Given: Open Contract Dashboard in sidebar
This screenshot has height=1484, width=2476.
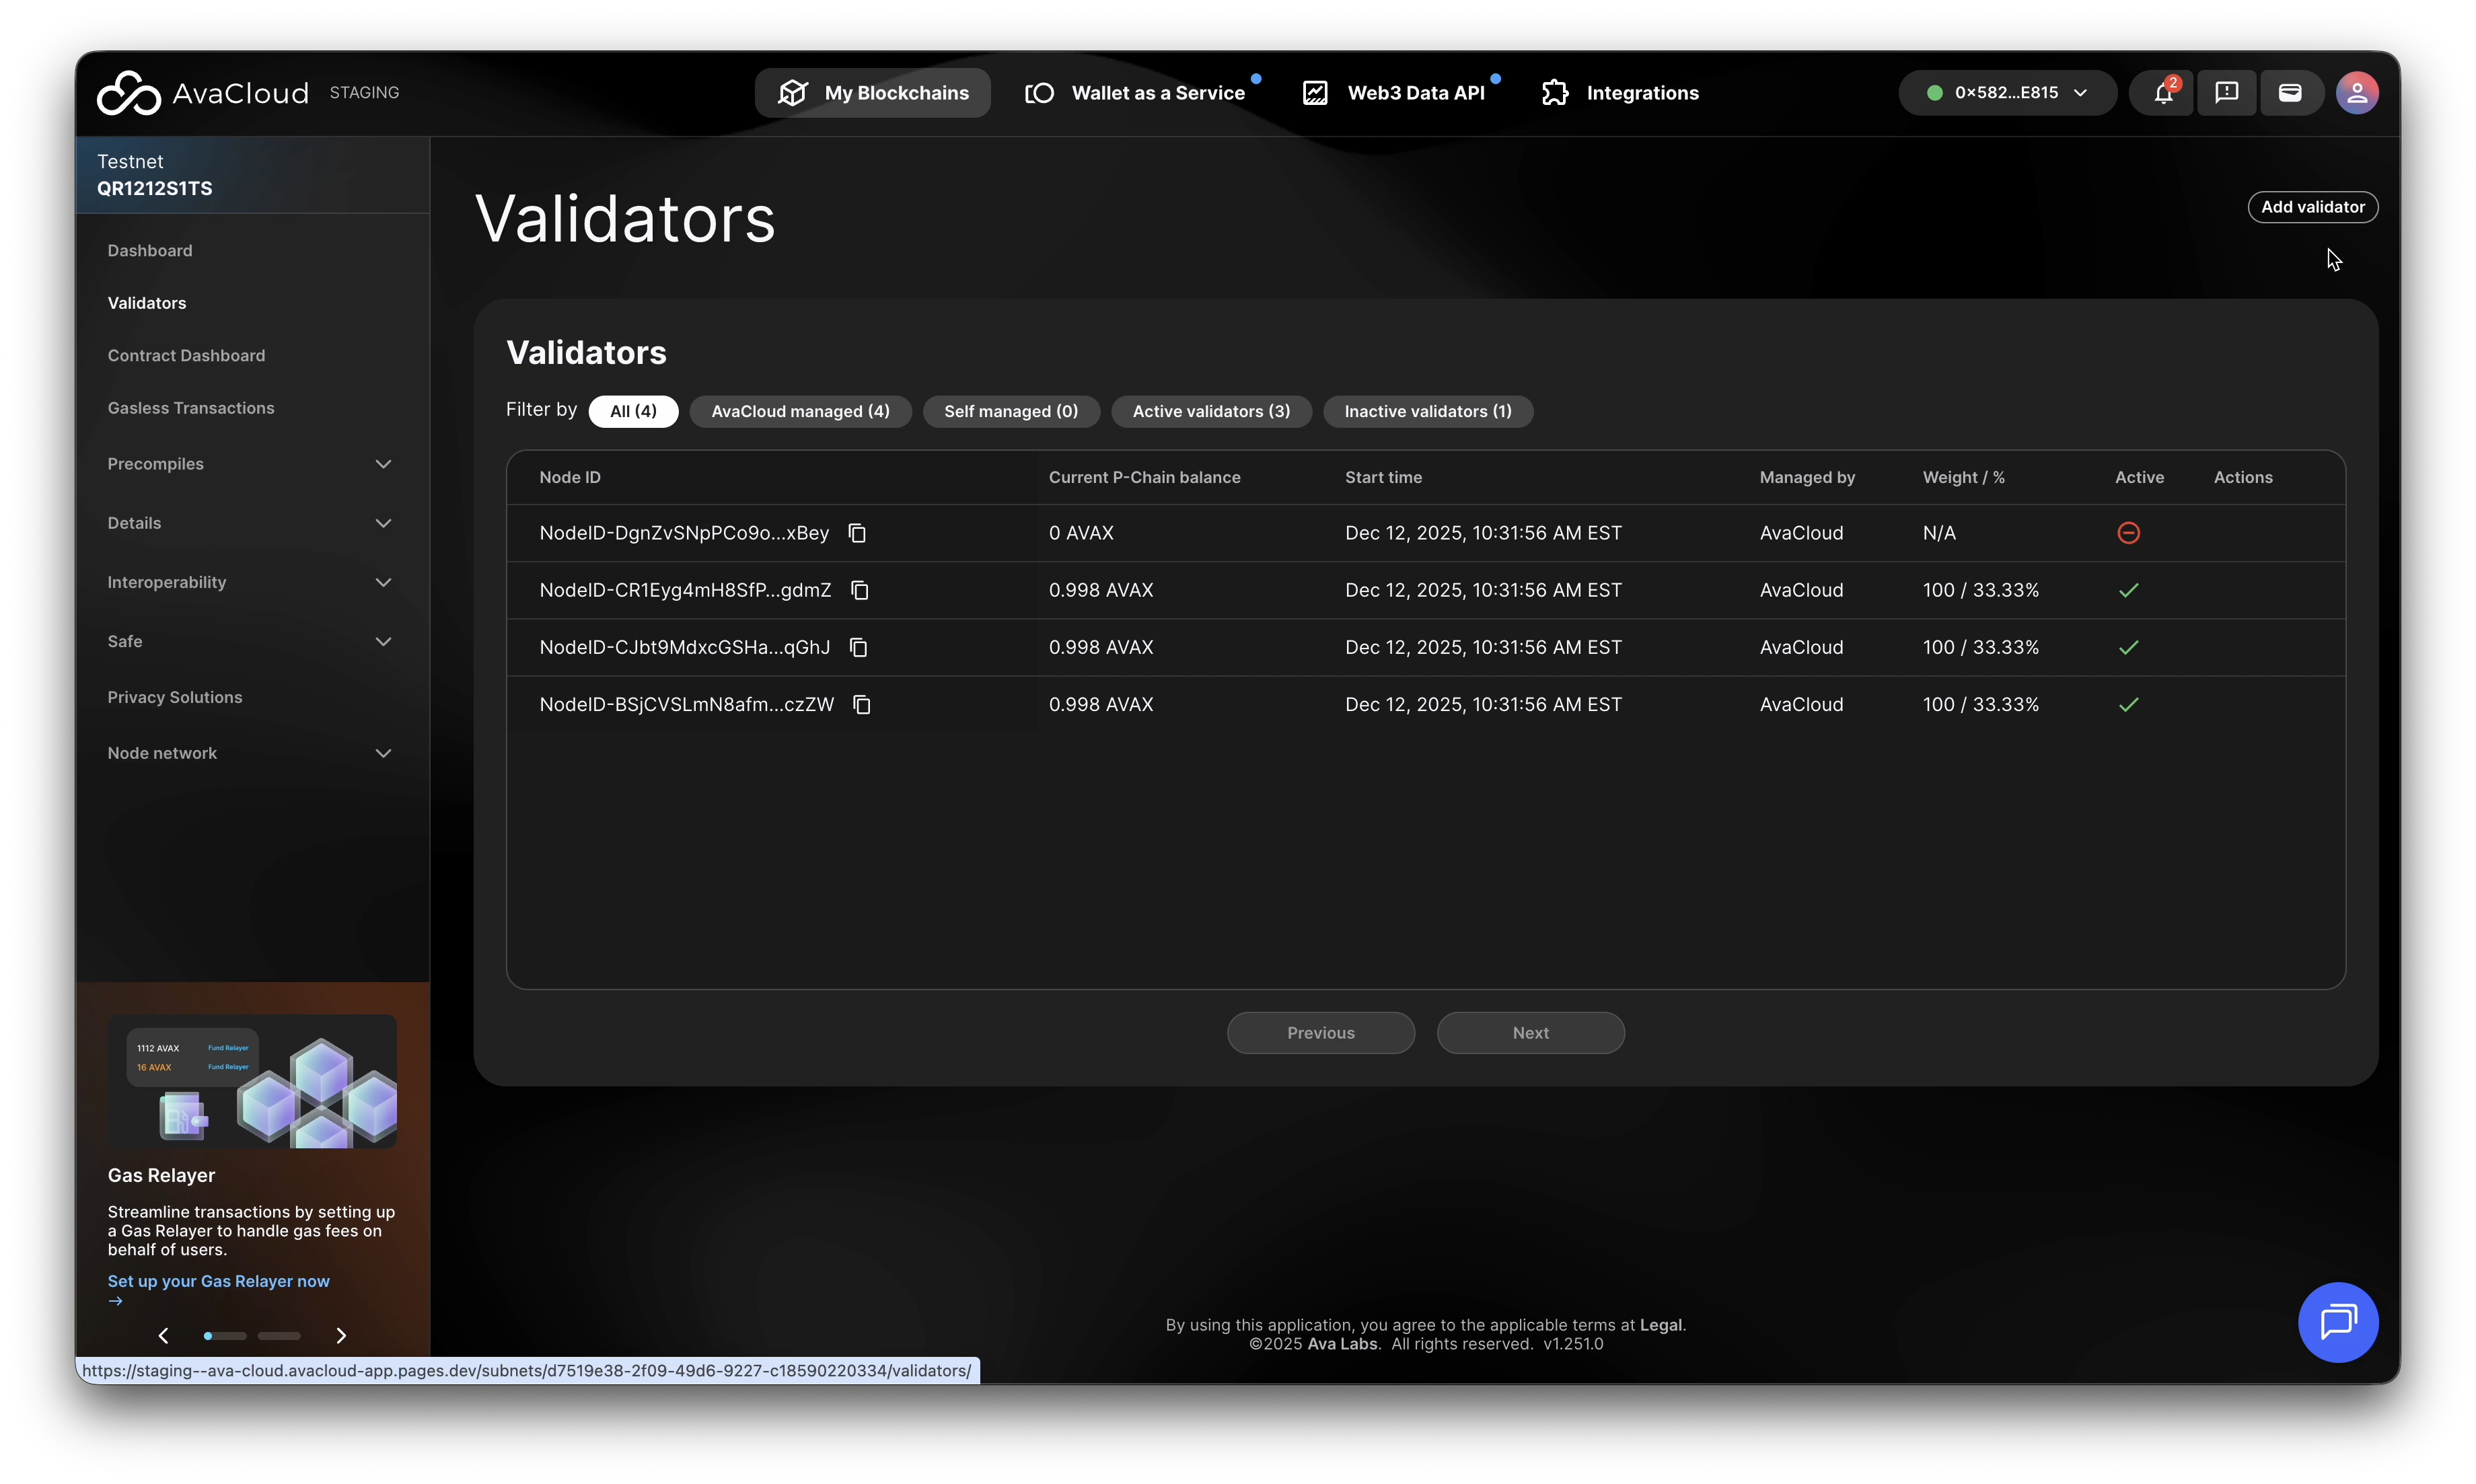Looking at the screenshot, I should tap(186, 356).
